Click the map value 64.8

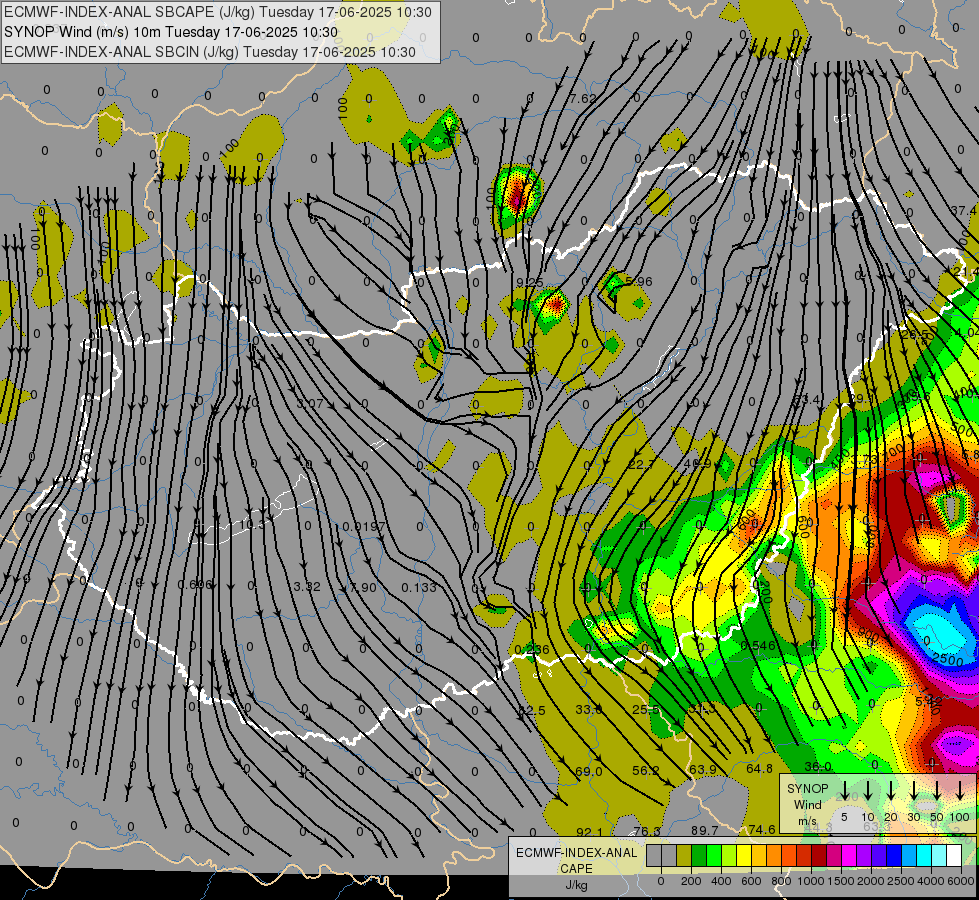point(759,769)
